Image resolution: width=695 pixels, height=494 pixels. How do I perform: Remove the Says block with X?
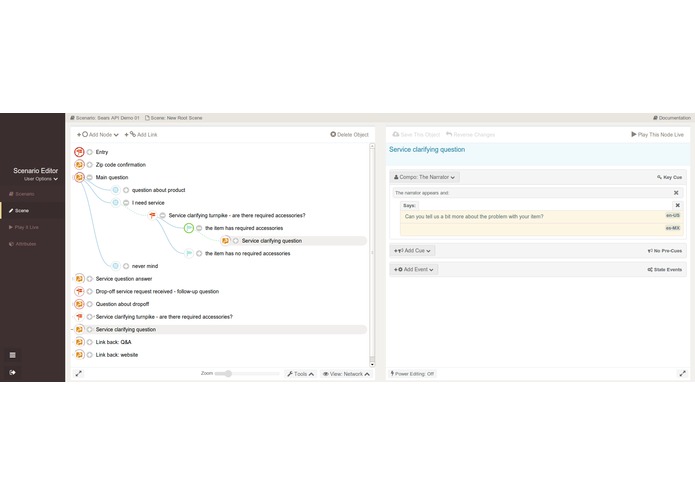(x=677, y=206)
